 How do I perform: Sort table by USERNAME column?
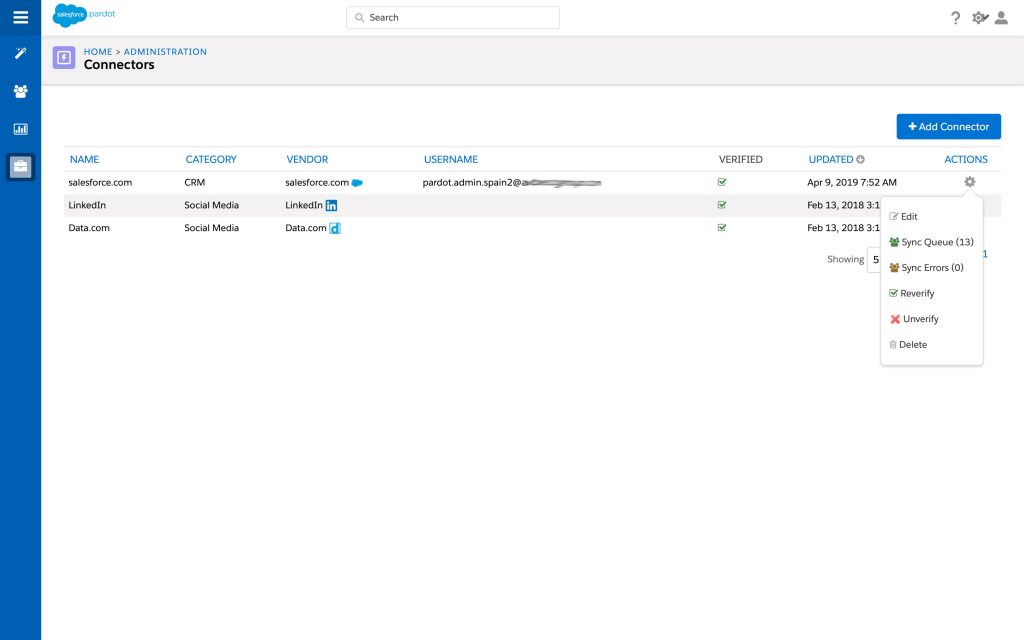(x=451, y=159)
